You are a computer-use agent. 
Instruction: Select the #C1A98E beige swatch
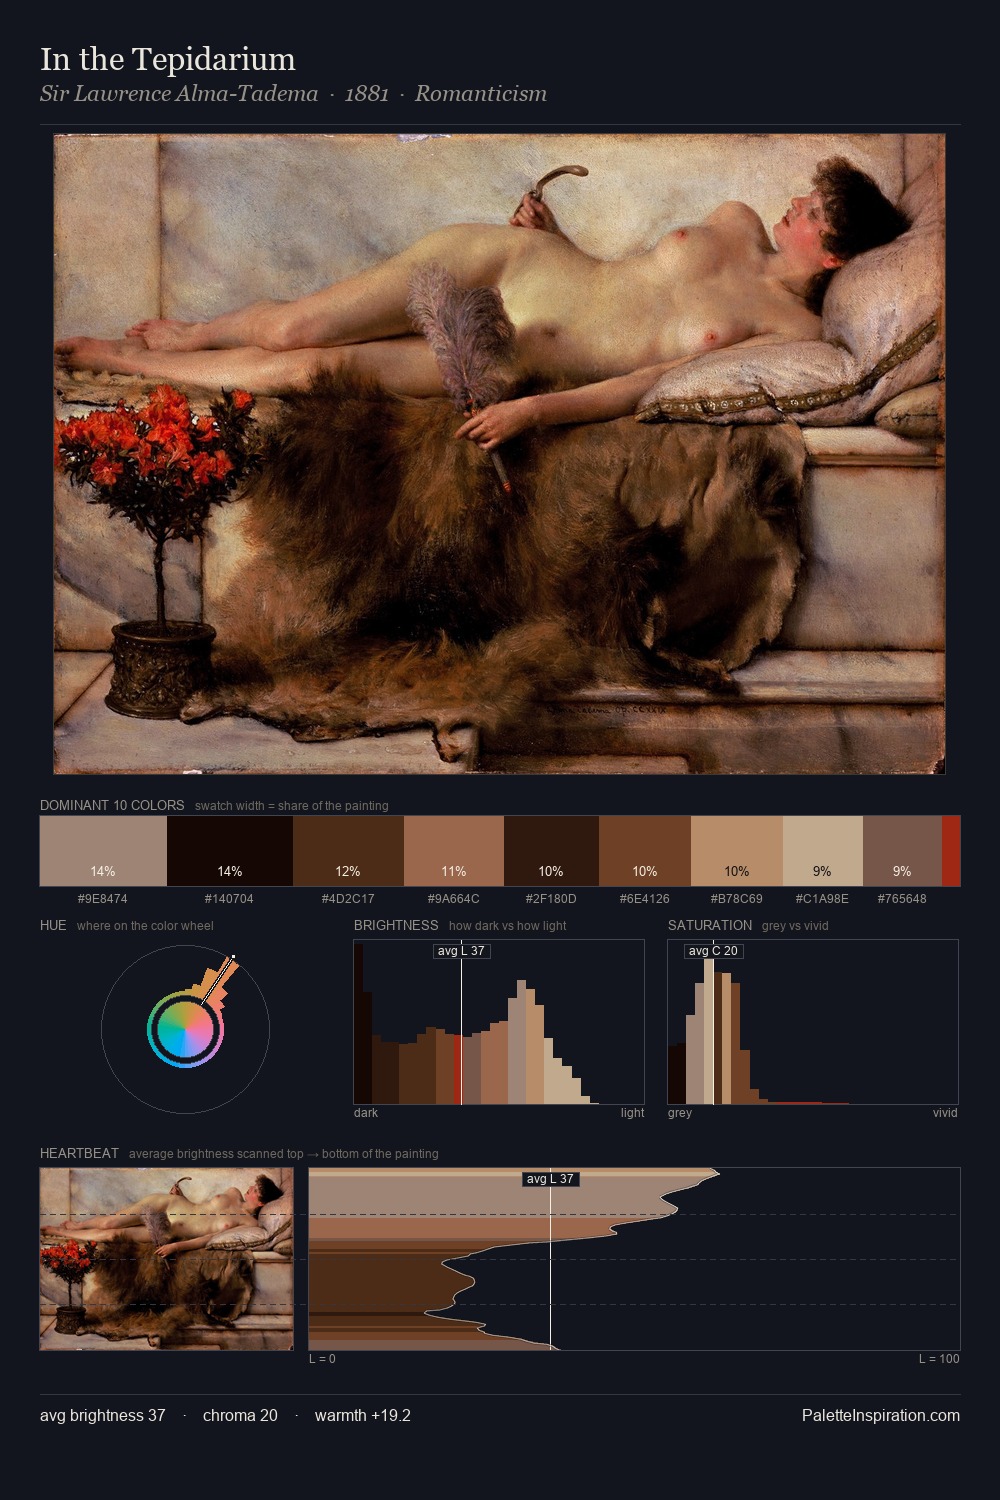coord(823,851)
